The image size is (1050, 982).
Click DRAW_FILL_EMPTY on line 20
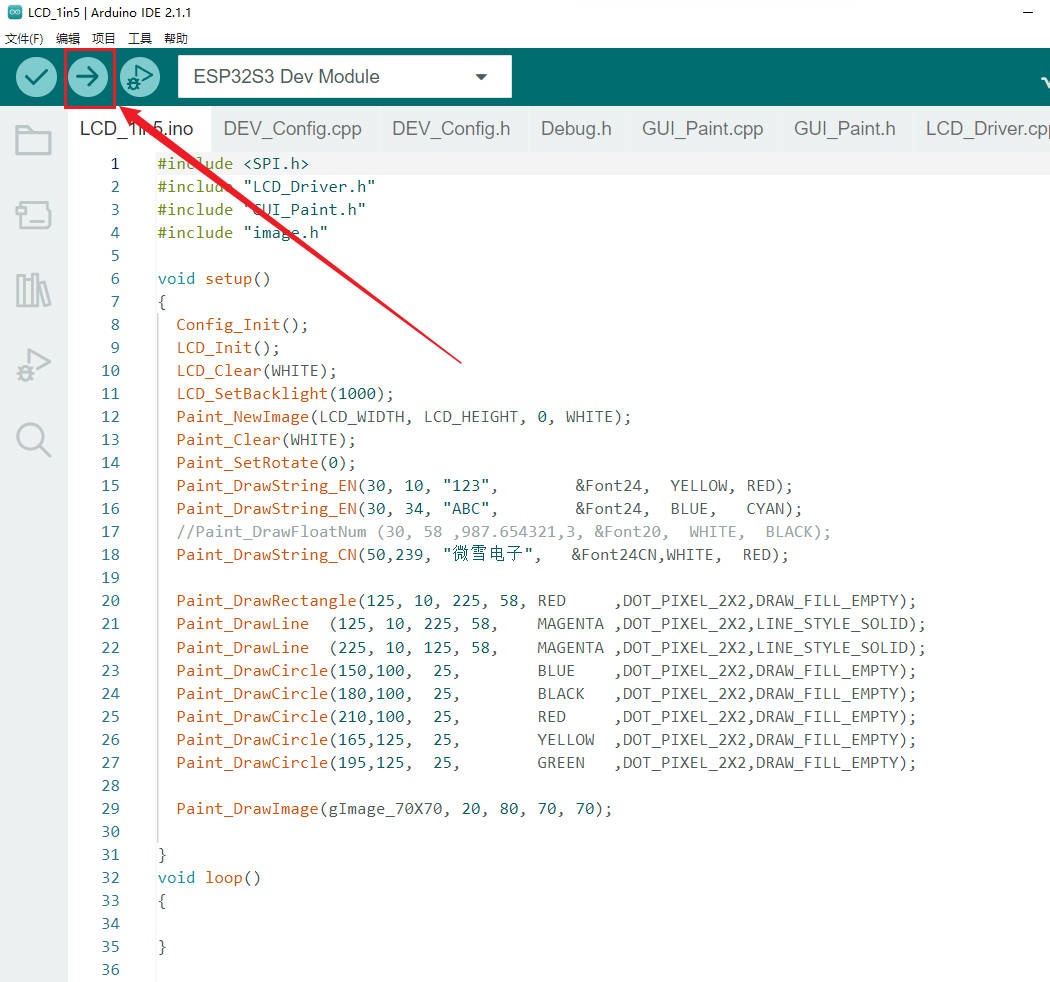point(827,601)
